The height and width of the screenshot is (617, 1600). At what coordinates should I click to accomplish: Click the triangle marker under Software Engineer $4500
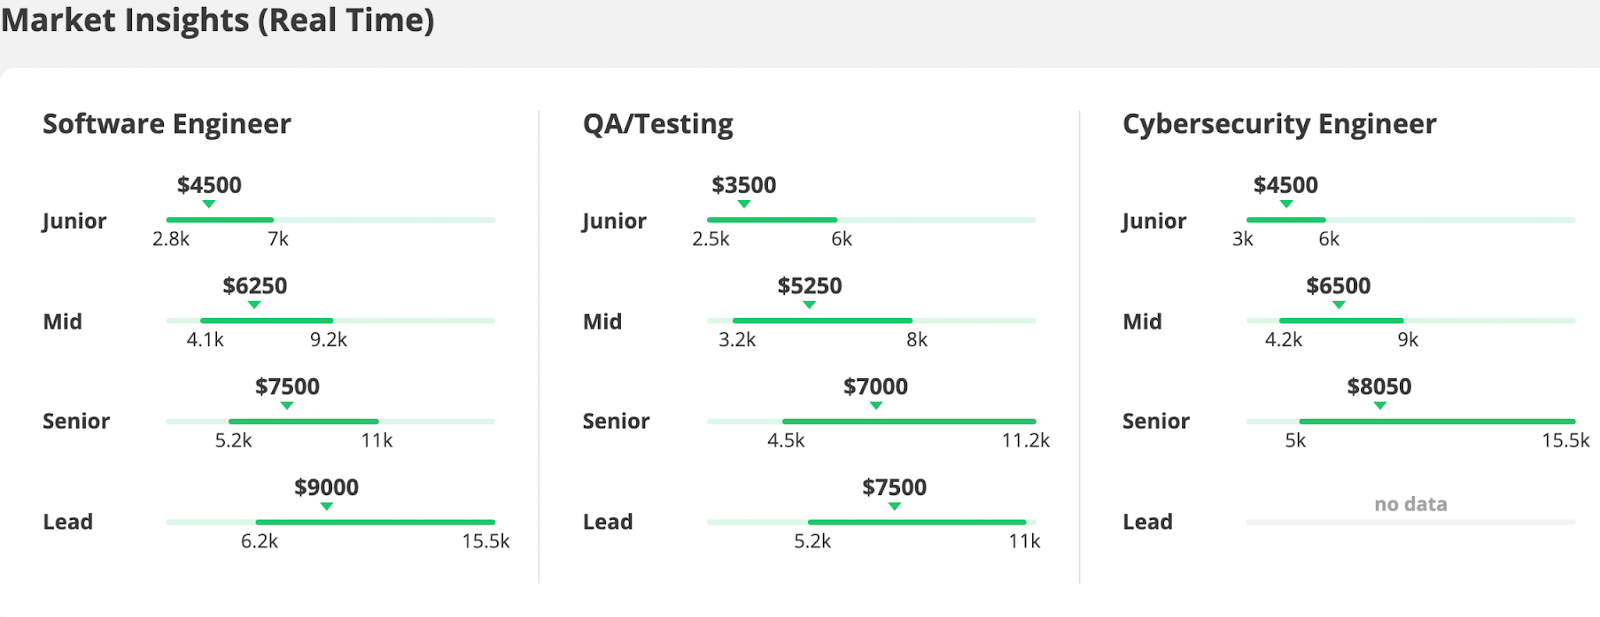pyautogui.click(x=209, y=204)
